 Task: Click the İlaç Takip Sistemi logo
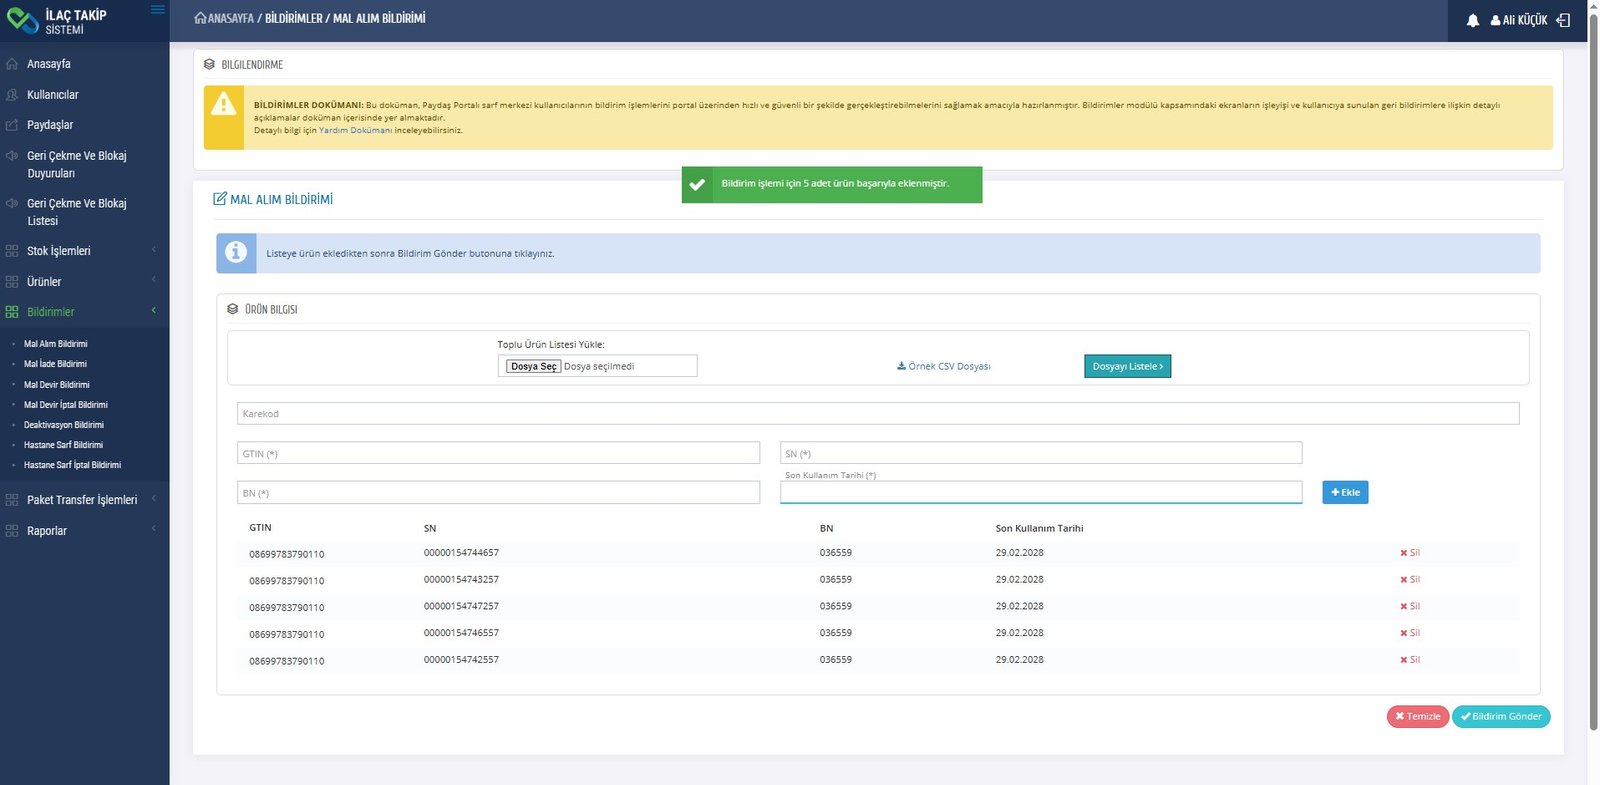tap(57, 21)
